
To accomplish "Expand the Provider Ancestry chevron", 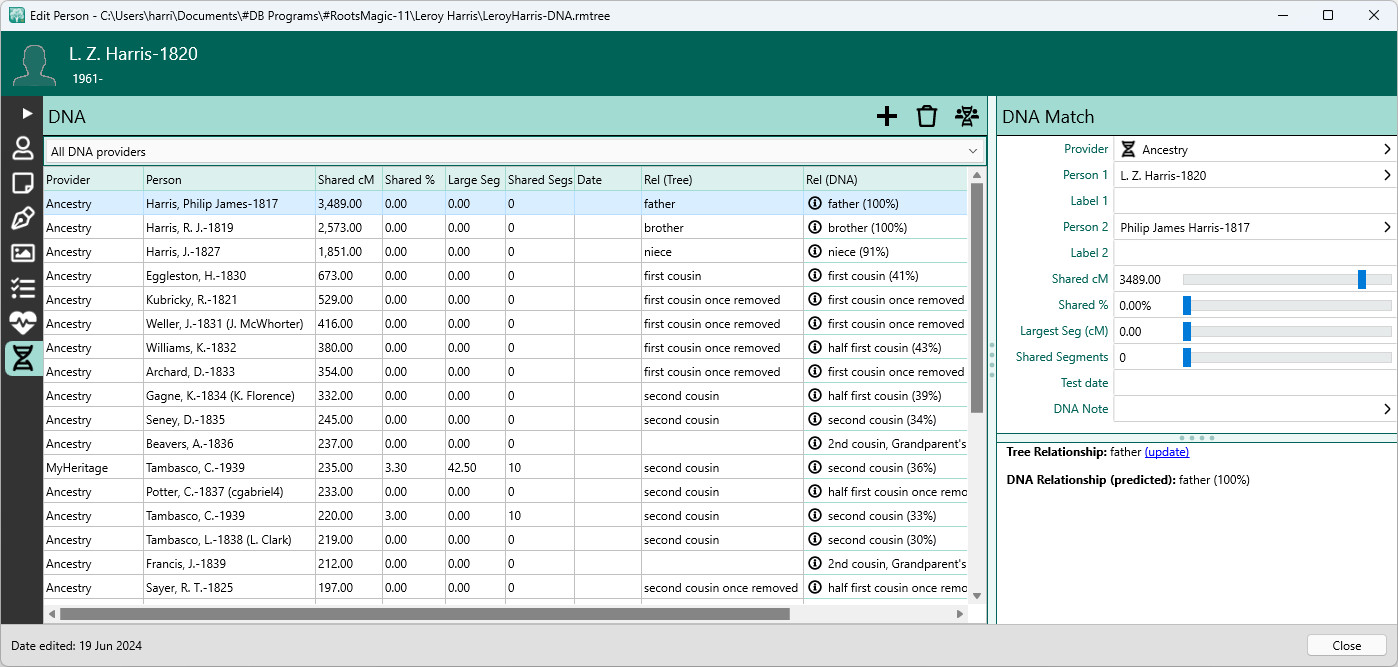I will tap(1387, 149).
